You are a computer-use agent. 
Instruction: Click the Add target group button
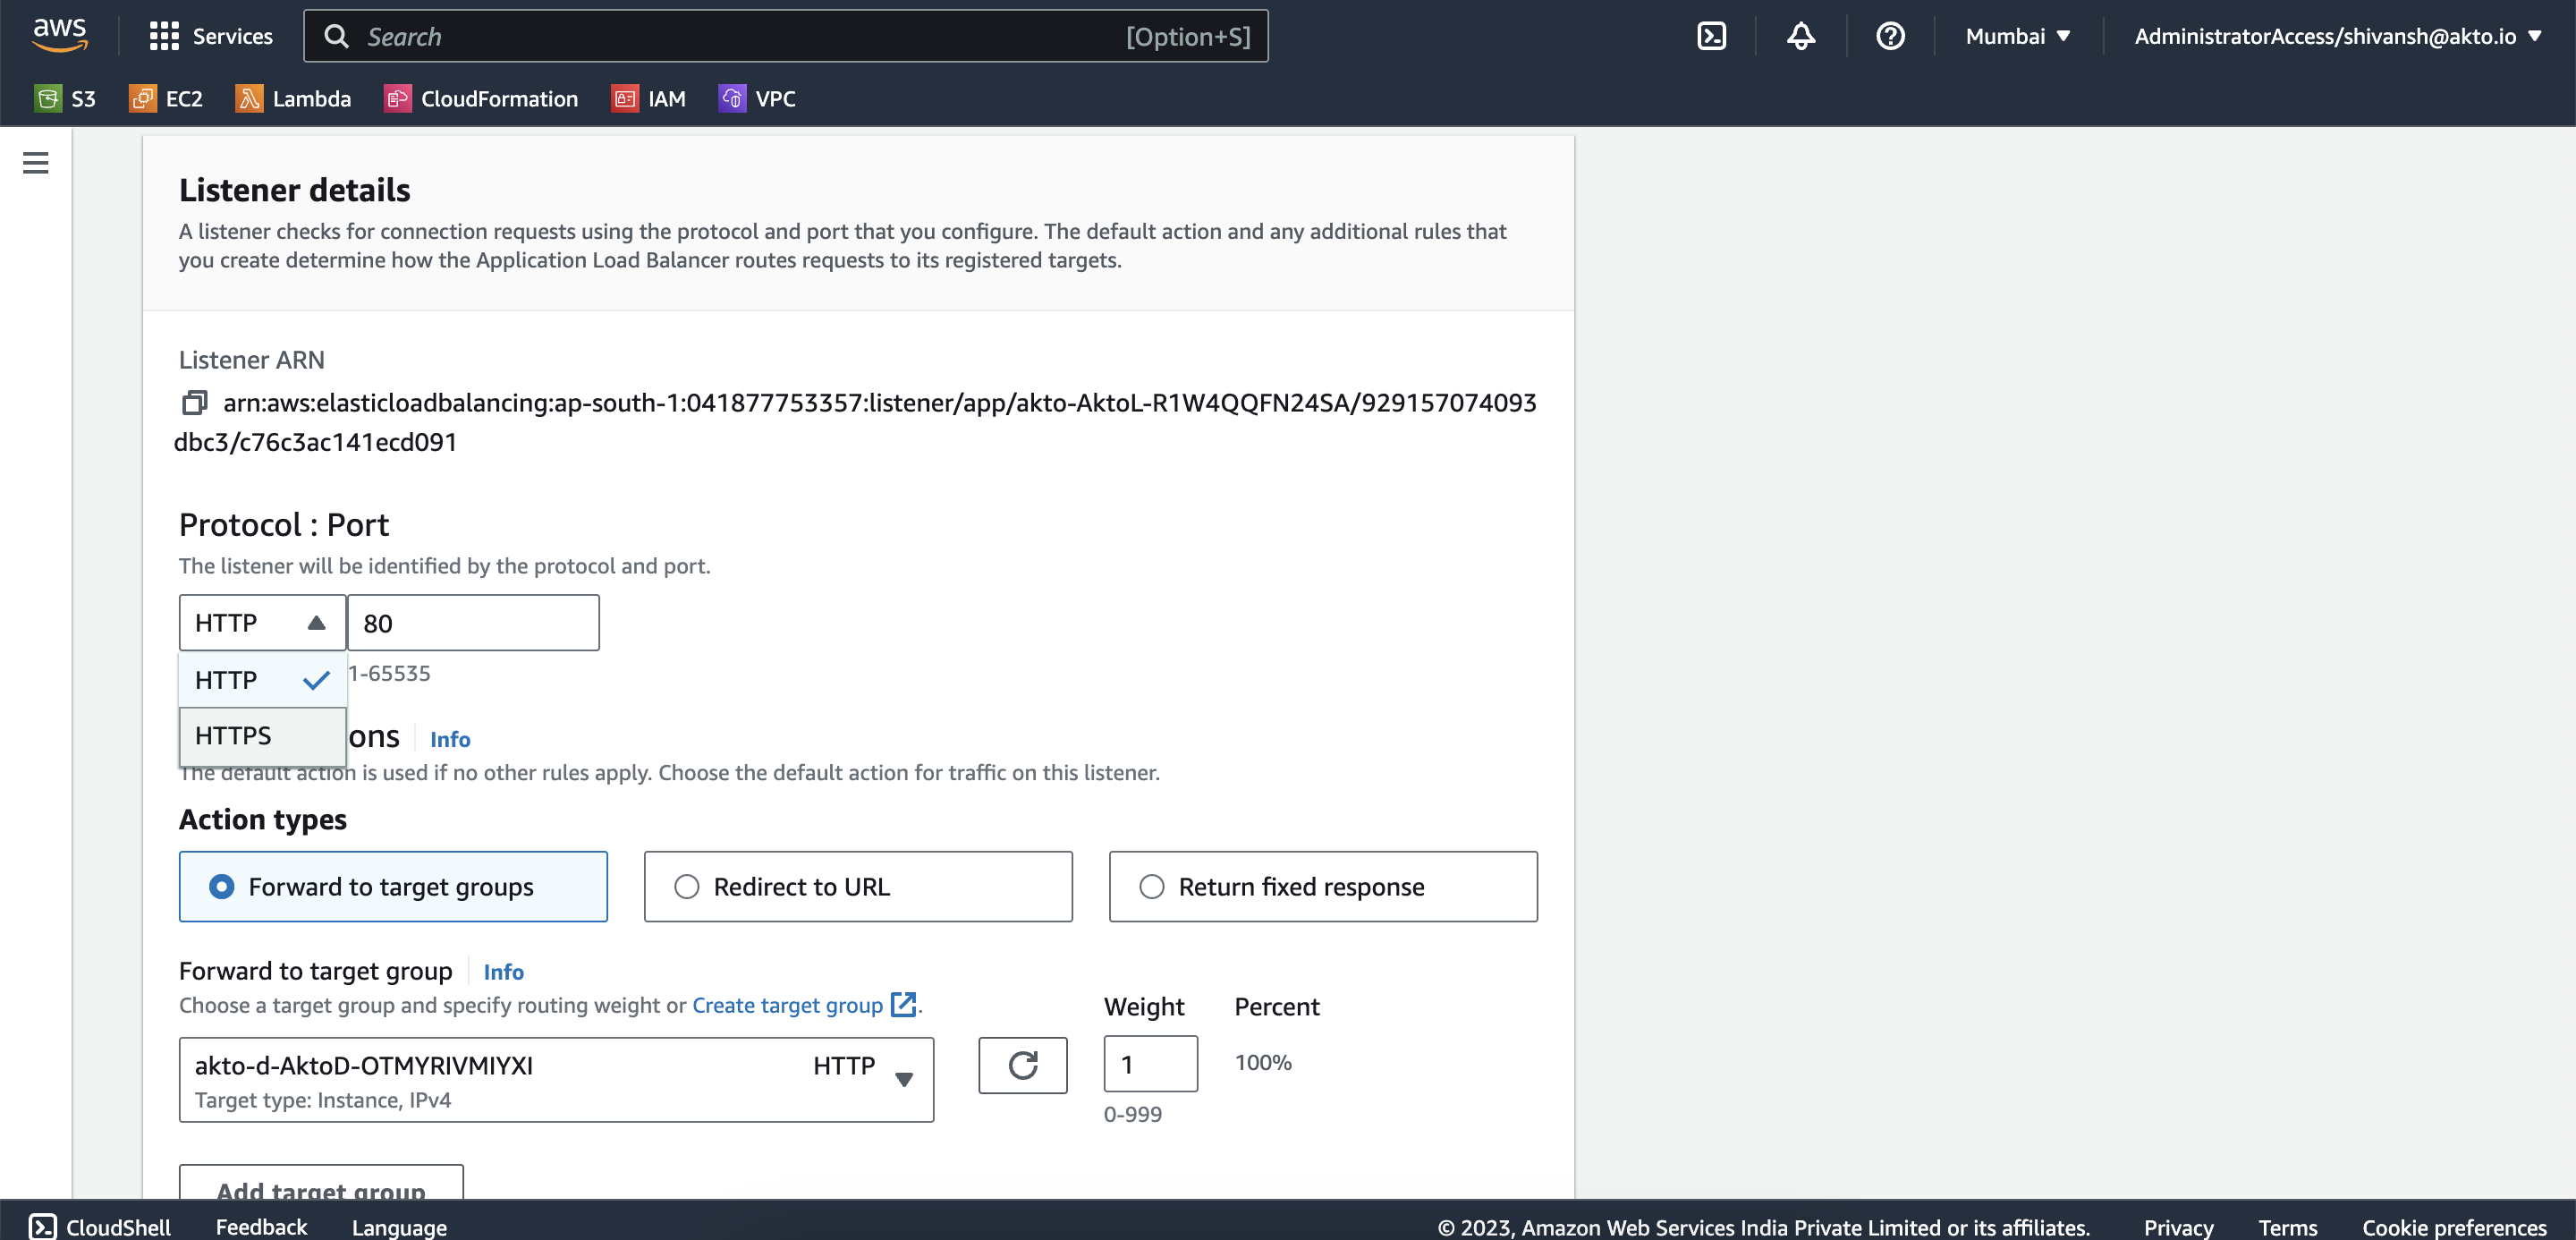[320, 1192]
